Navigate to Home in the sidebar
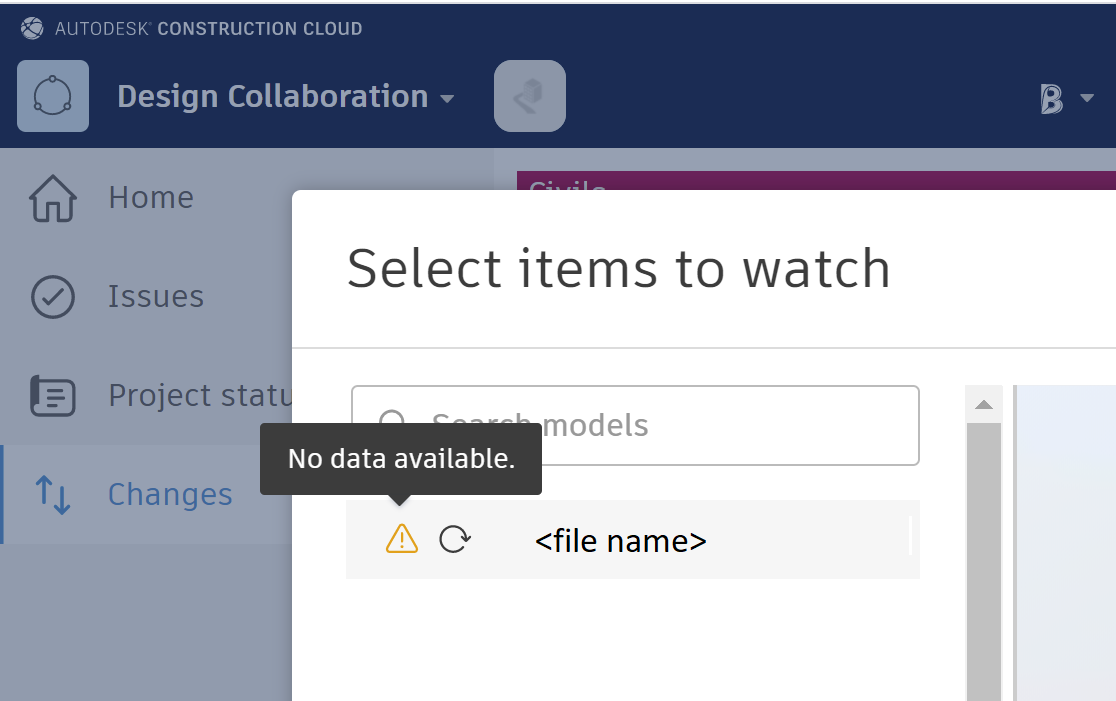Screen dimensions: 1116x701 click(x=150, y=197)
